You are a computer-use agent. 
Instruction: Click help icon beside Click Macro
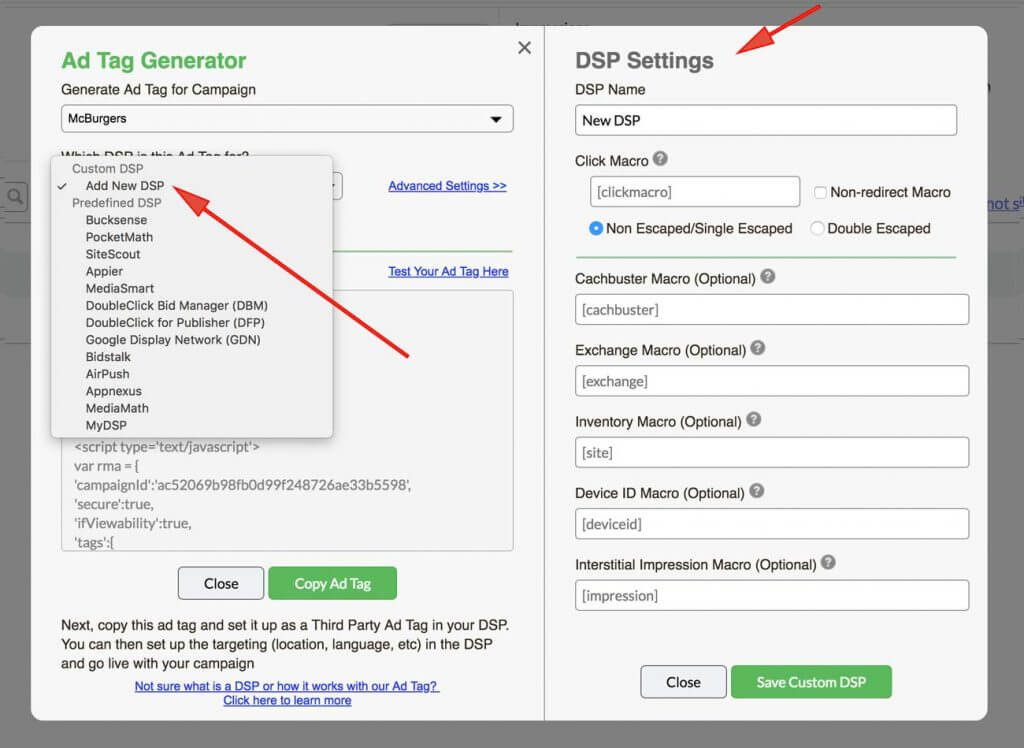click(660, 159)
